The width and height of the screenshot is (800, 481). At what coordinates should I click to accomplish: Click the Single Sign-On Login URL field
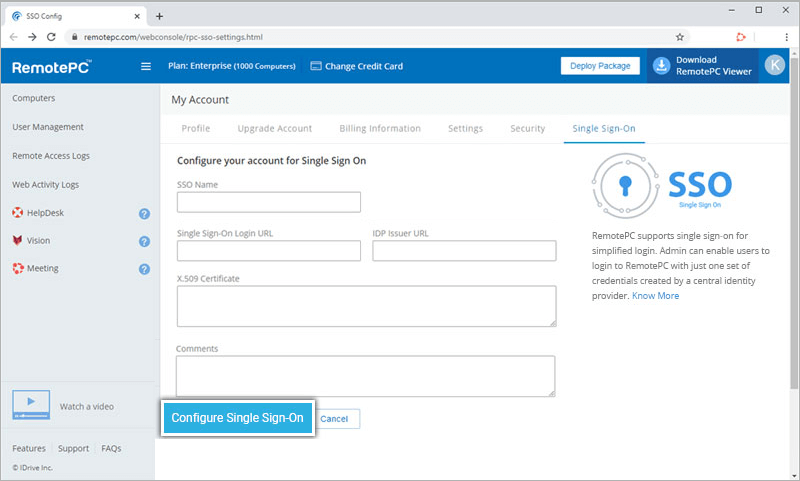tap(269, 251)
